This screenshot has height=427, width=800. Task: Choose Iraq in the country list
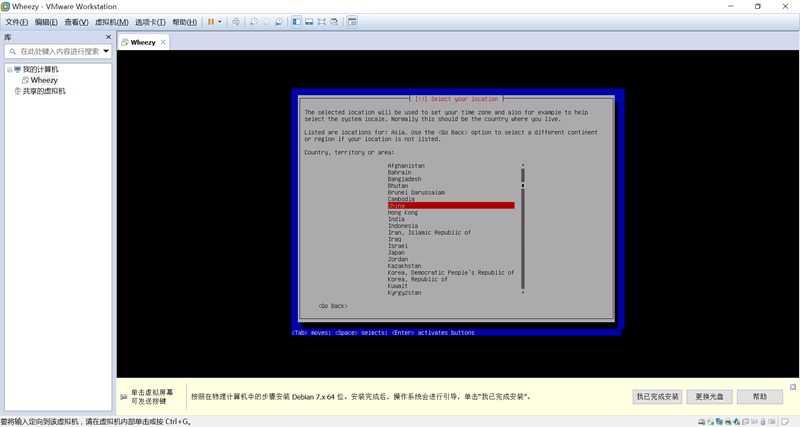pos(394,239)
